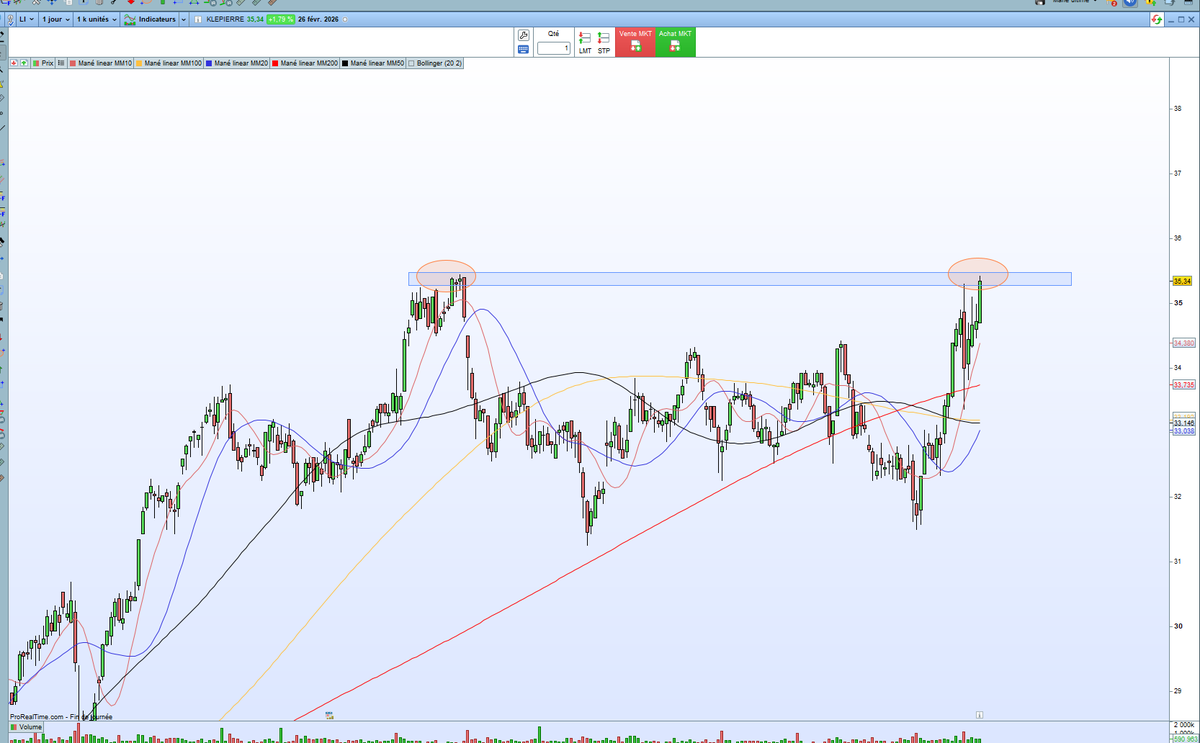Click the KLEPIERRE instrument name

[225, 19]
